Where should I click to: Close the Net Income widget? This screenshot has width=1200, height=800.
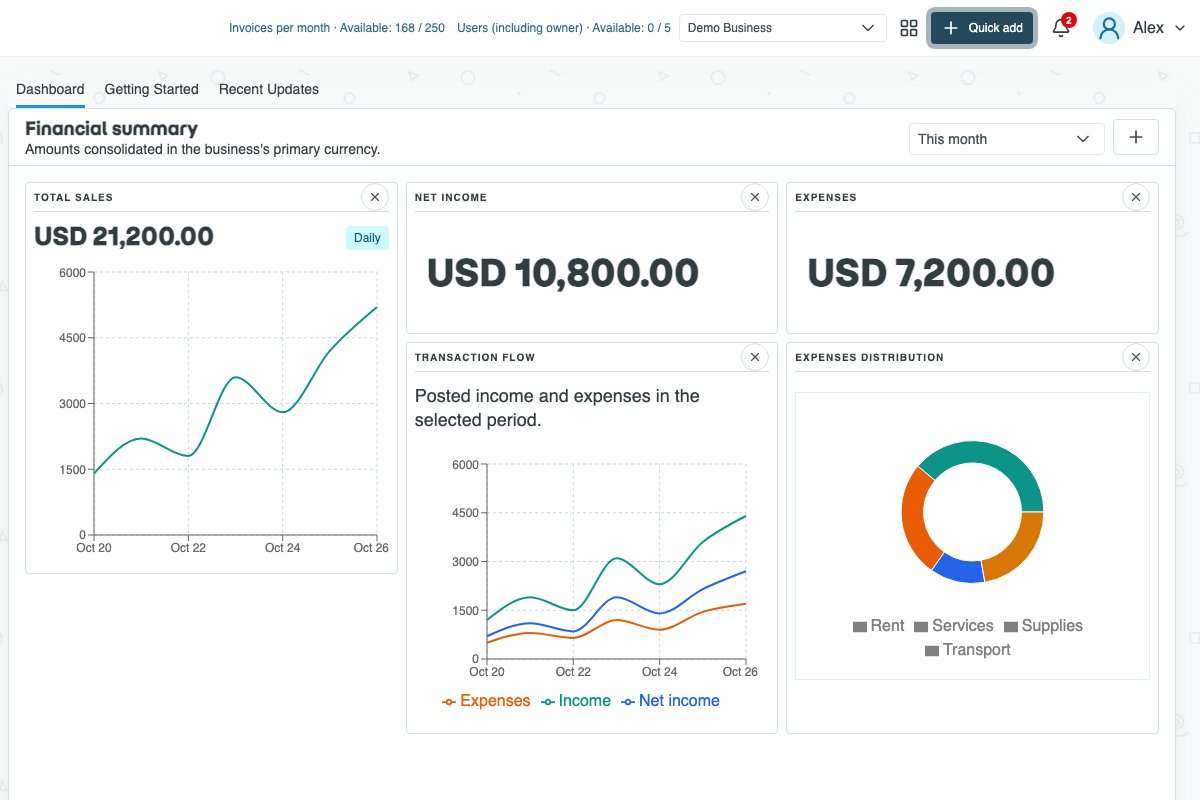tap(755, 197)
